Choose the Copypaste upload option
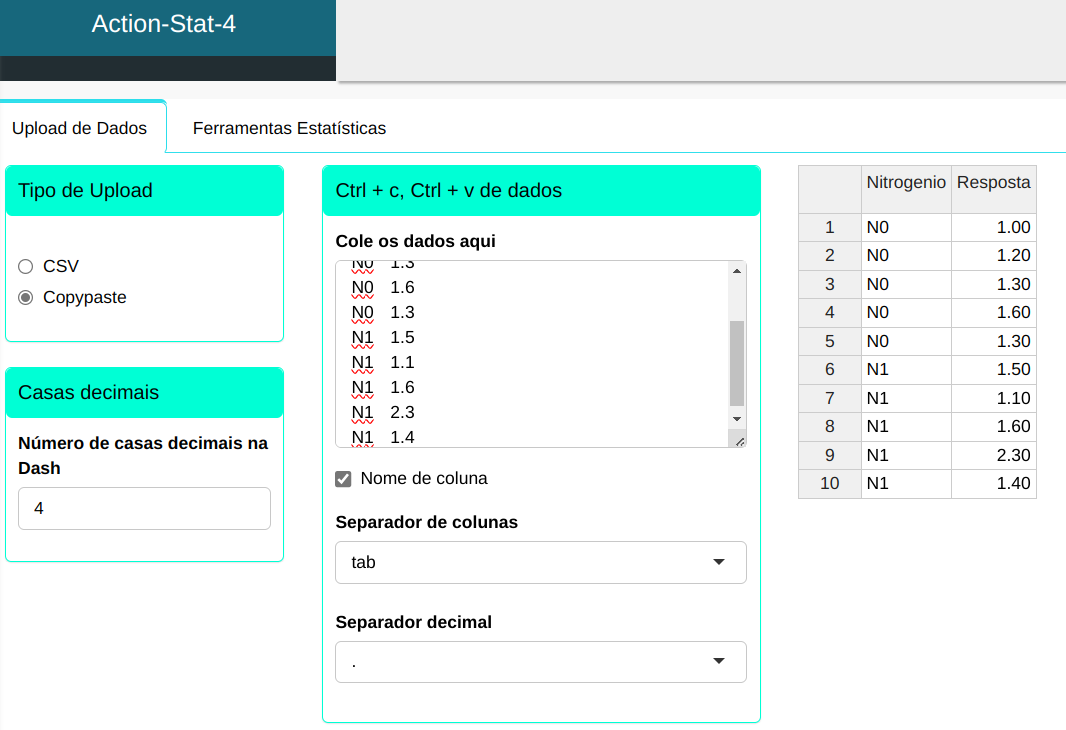This screenshot has width=1066, height=730. coord(25,298)
